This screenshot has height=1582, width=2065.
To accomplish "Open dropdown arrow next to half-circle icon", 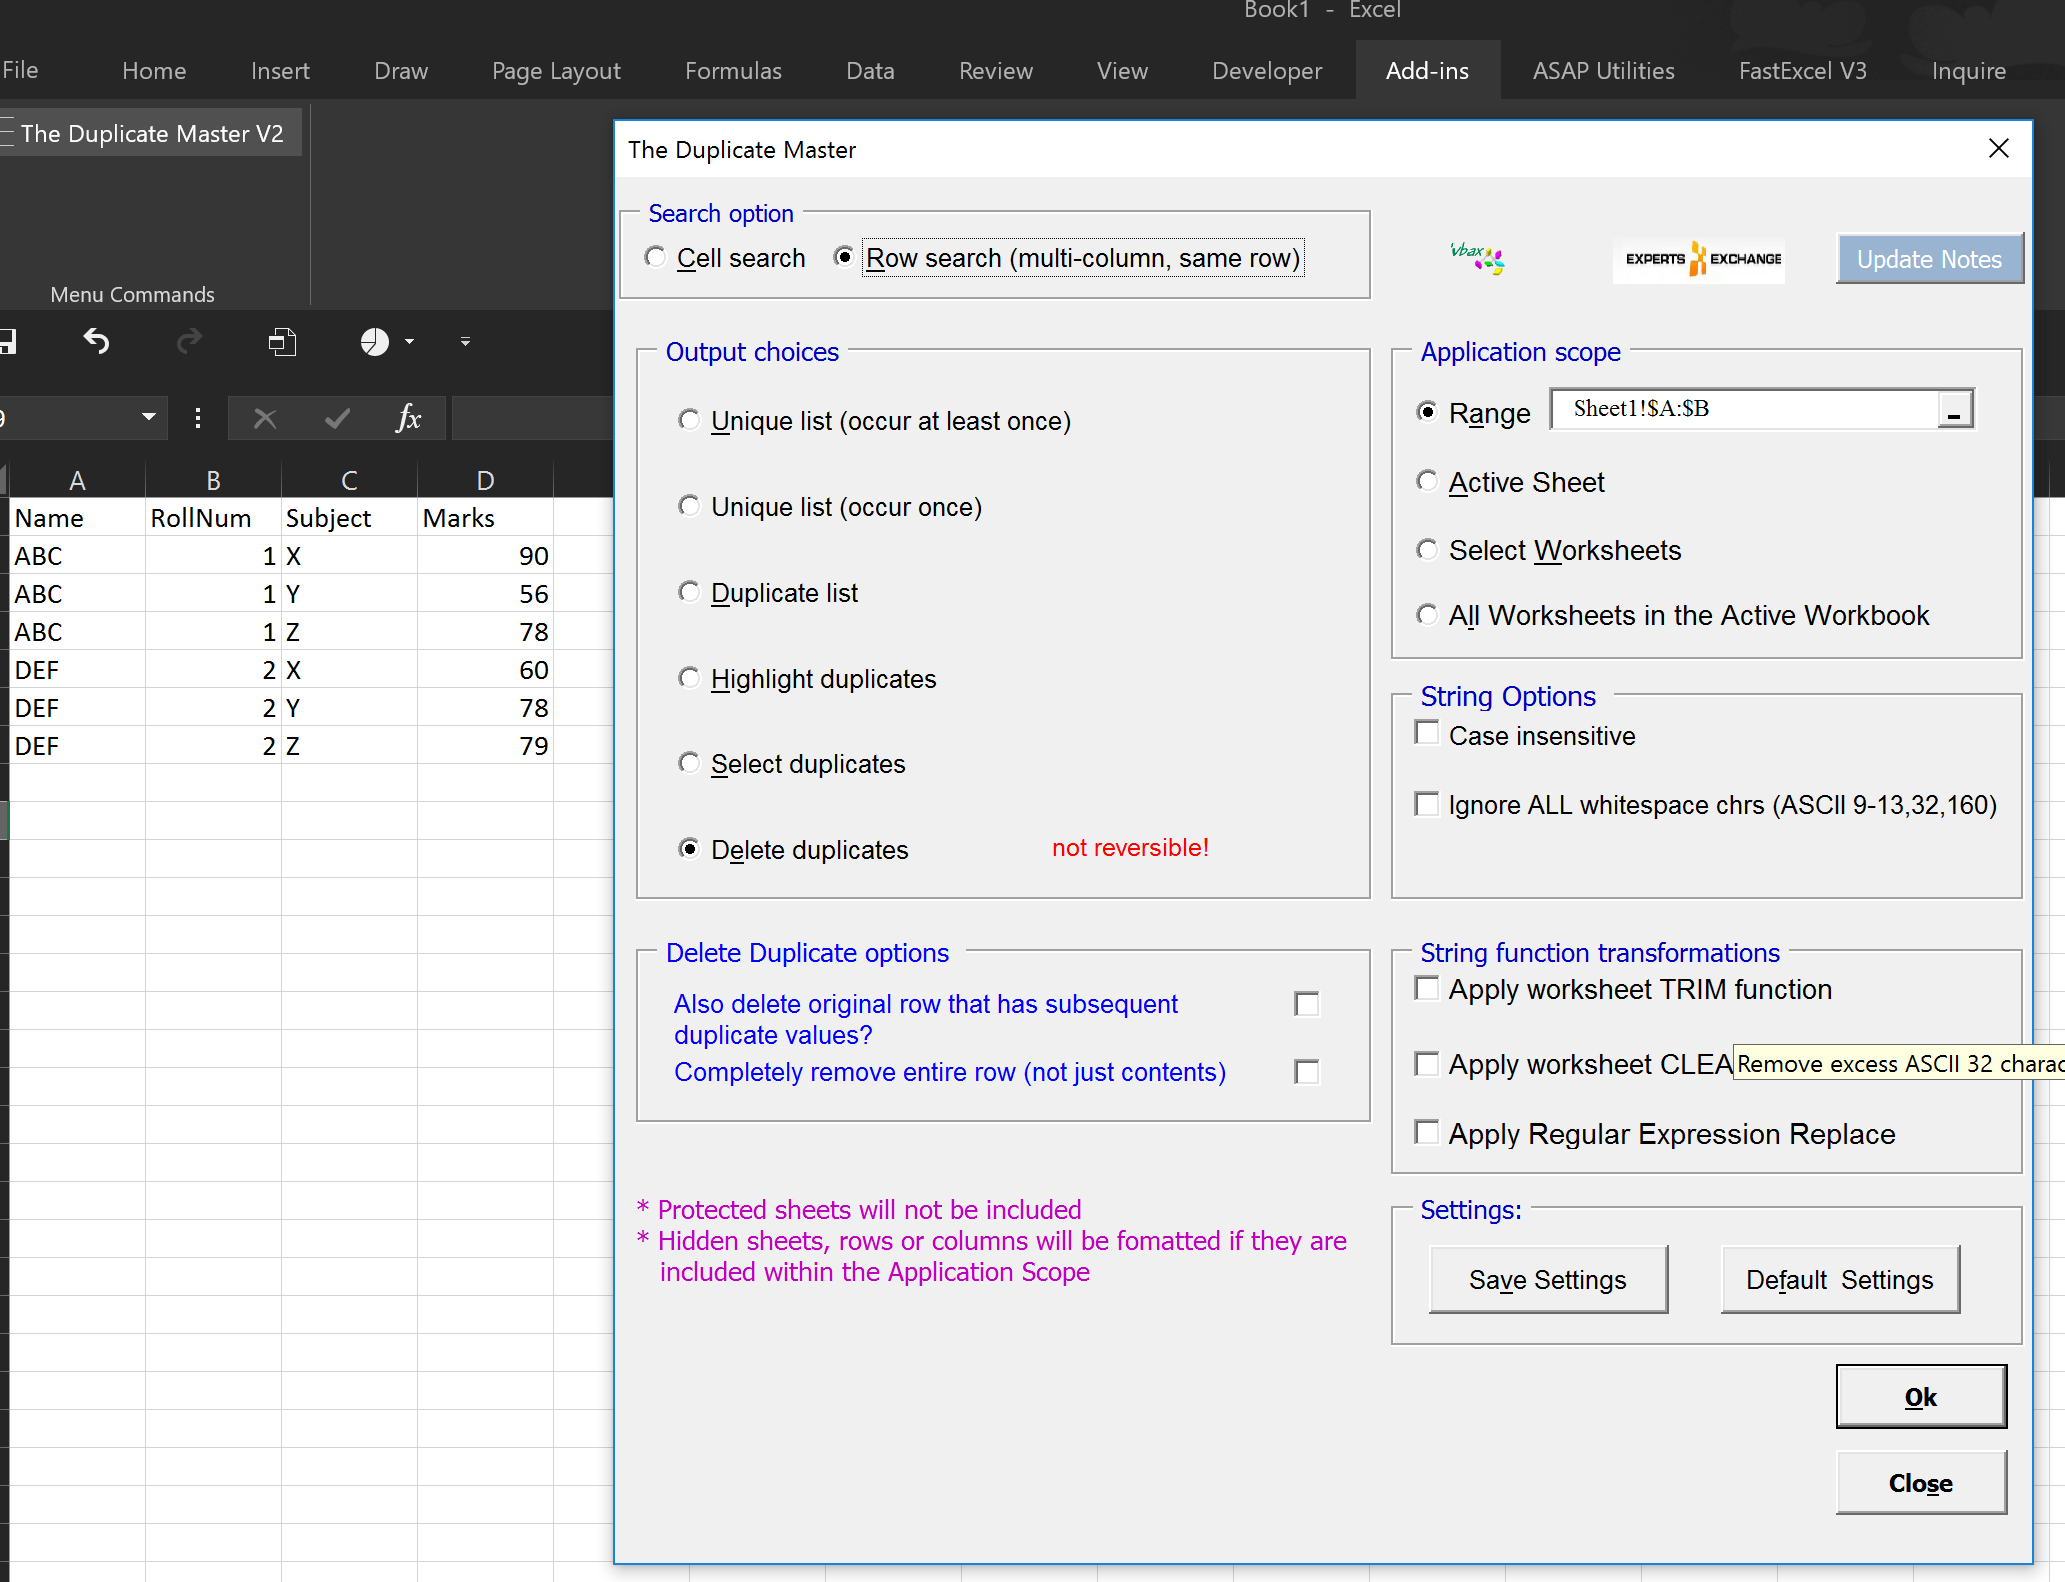I will click(x=409, y=342).
